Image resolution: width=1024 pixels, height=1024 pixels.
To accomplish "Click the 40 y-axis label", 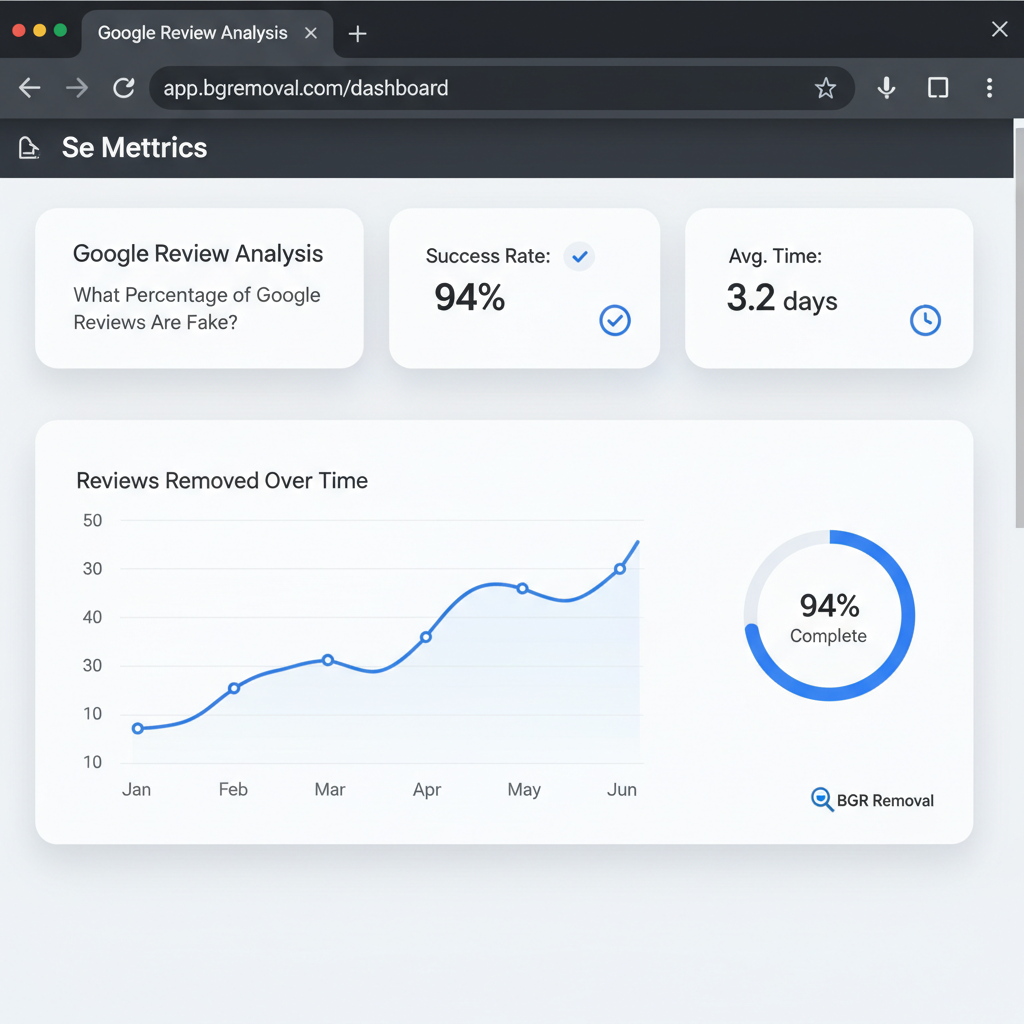I will pyautogui.click(x=92, y=617).
